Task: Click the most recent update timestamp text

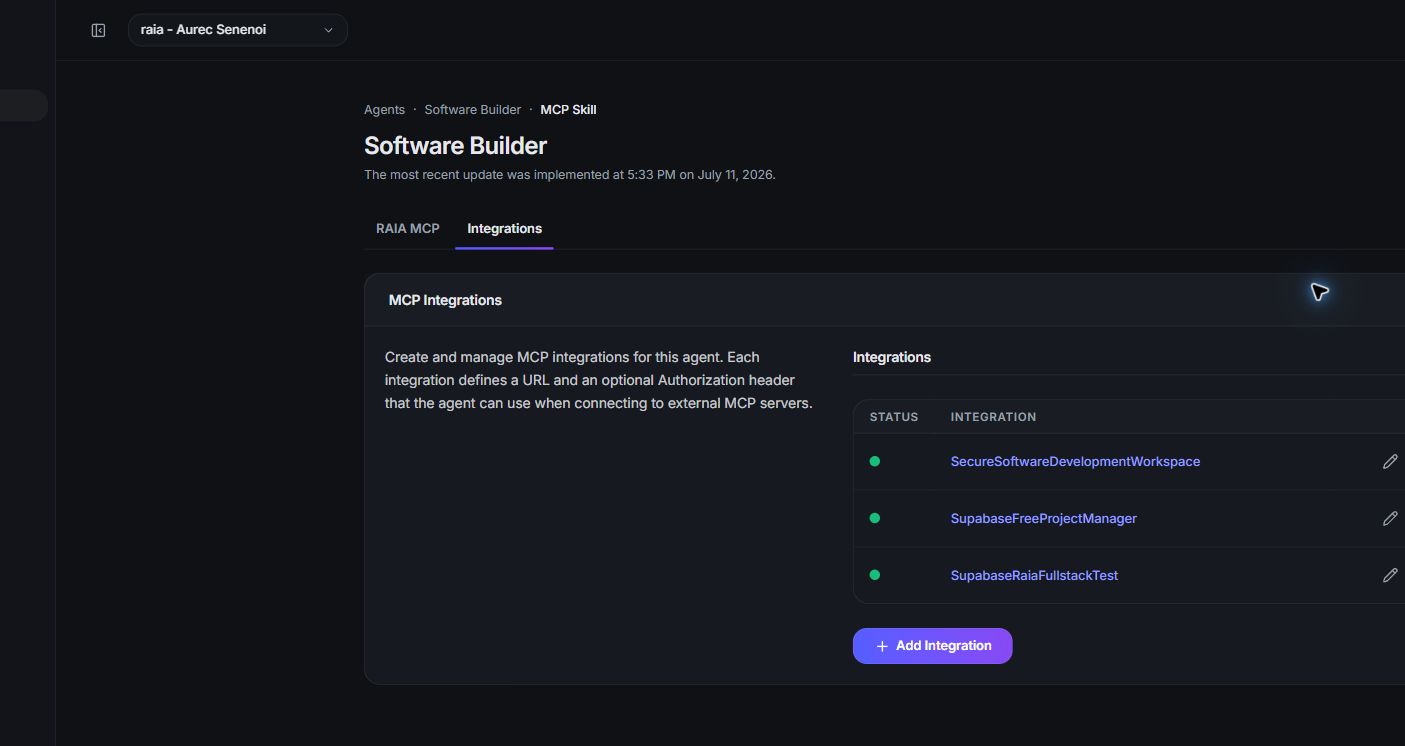Action: 570,174
